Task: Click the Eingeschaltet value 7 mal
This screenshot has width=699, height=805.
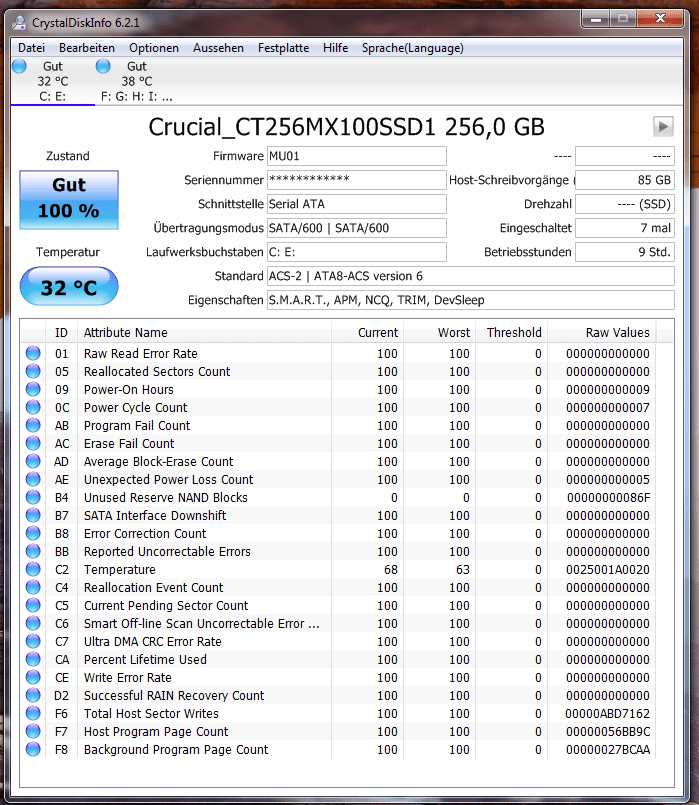Action: coord(625,228)
